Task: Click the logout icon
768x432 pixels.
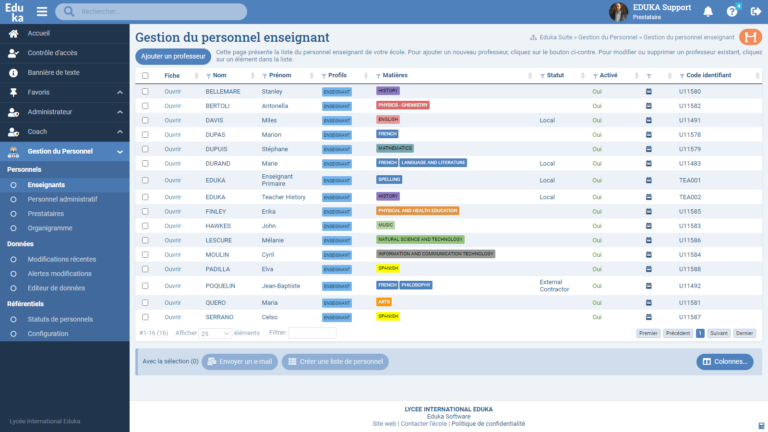Action: click(756, 11)
